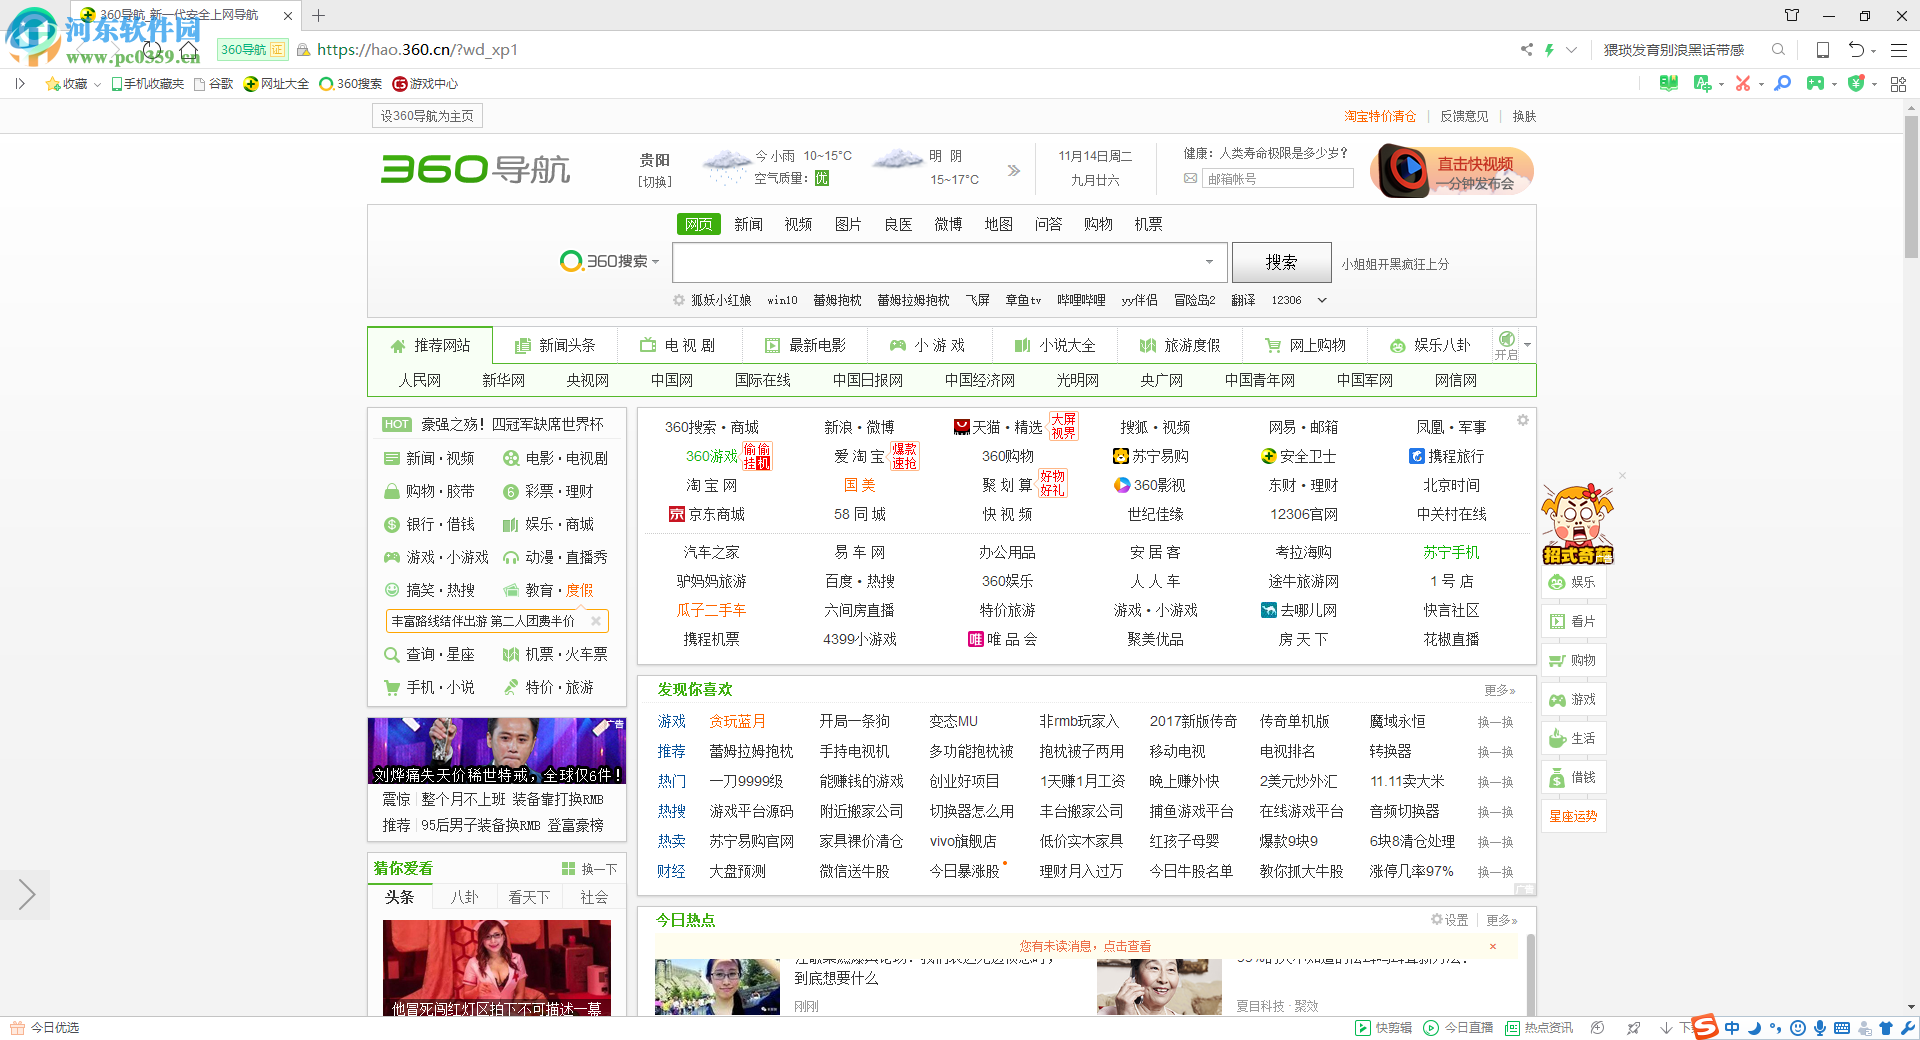Image resolution: width=1920 pixels, height=1040 pixels.
Task: Click 设360导航为主页 button
Action: [427, 116]
